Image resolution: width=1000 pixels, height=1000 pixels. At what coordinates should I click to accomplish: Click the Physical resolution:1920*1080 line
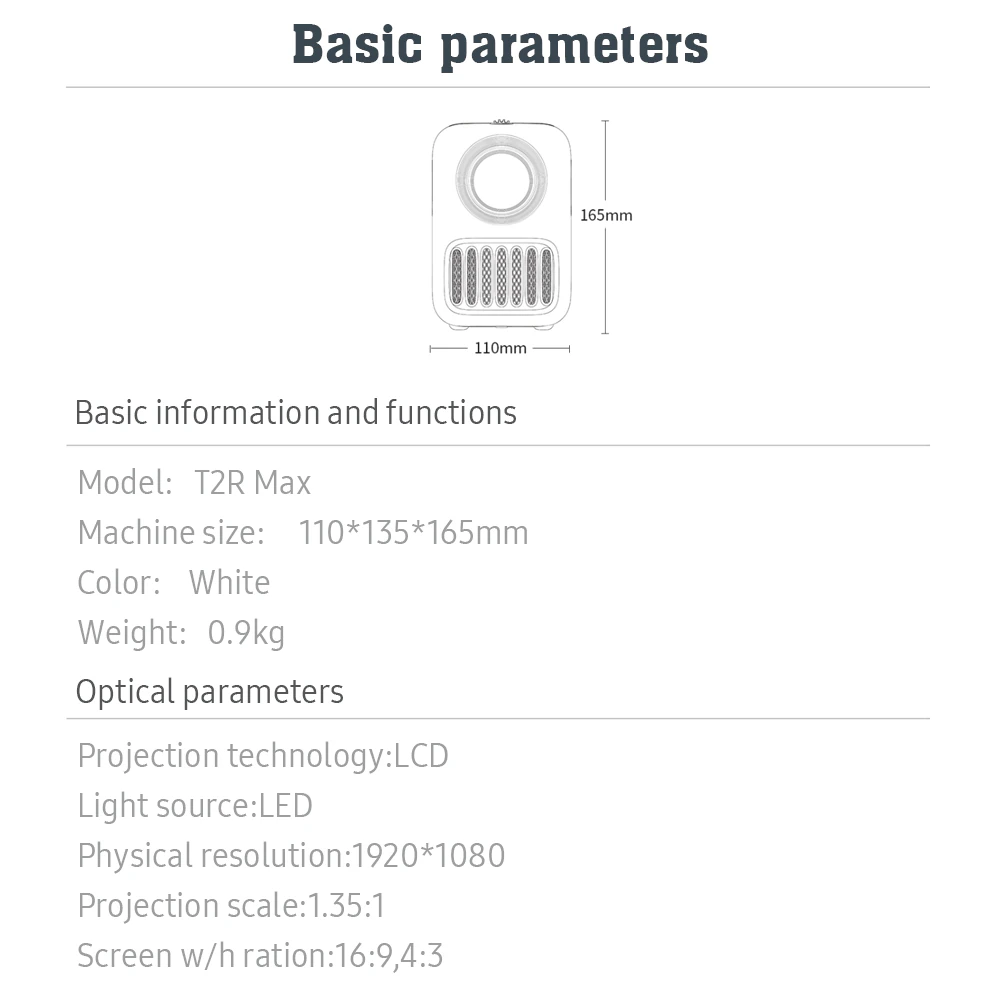click(x=291, y=856)
